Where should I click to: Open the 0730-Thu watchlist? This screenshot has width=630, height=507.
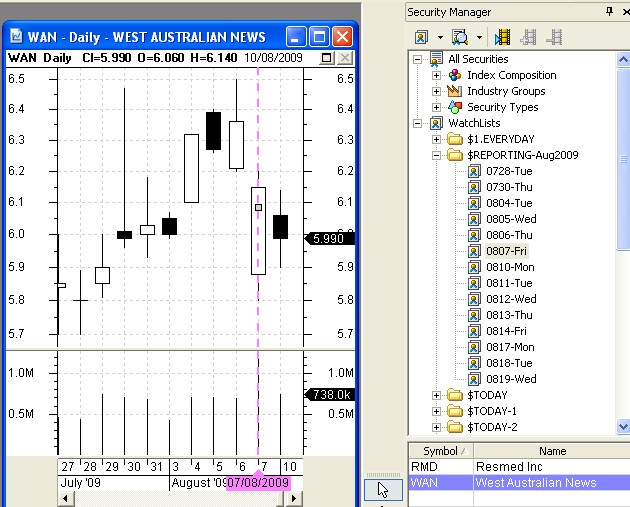509,187
